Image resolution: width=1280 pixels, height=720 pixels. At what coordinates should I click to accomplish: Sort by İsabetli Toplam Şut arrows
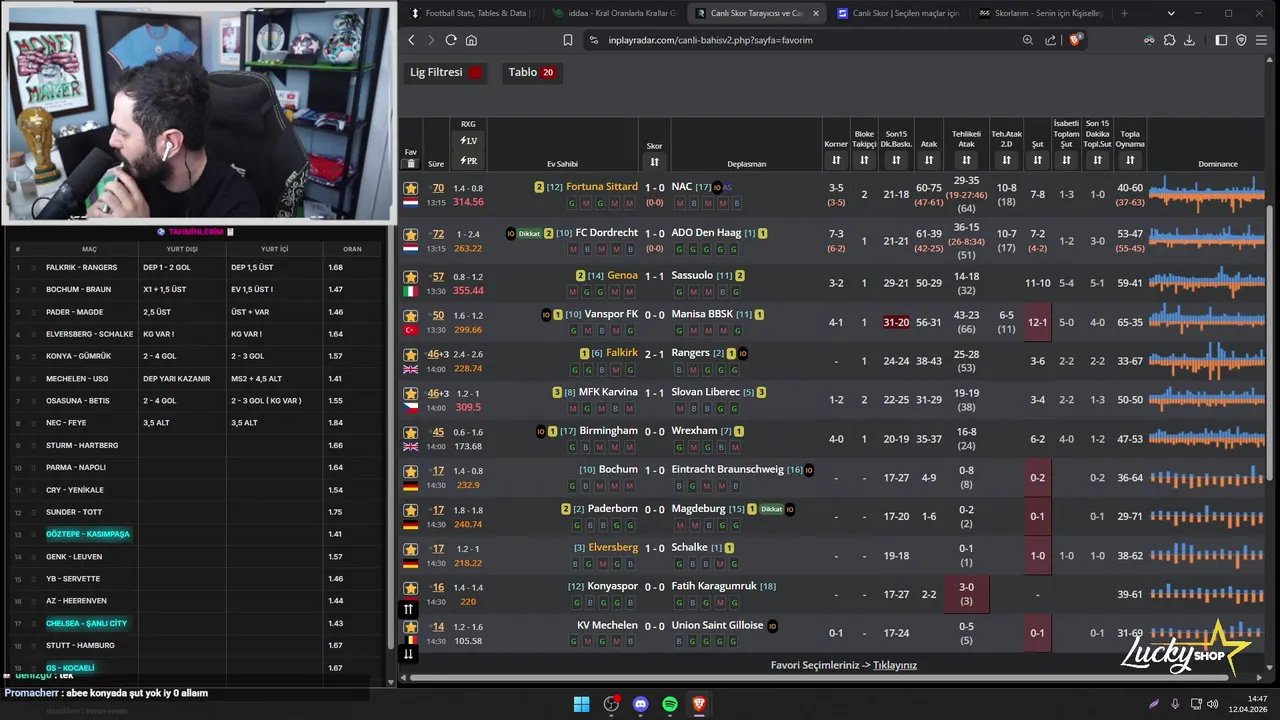pos(1066,160)
